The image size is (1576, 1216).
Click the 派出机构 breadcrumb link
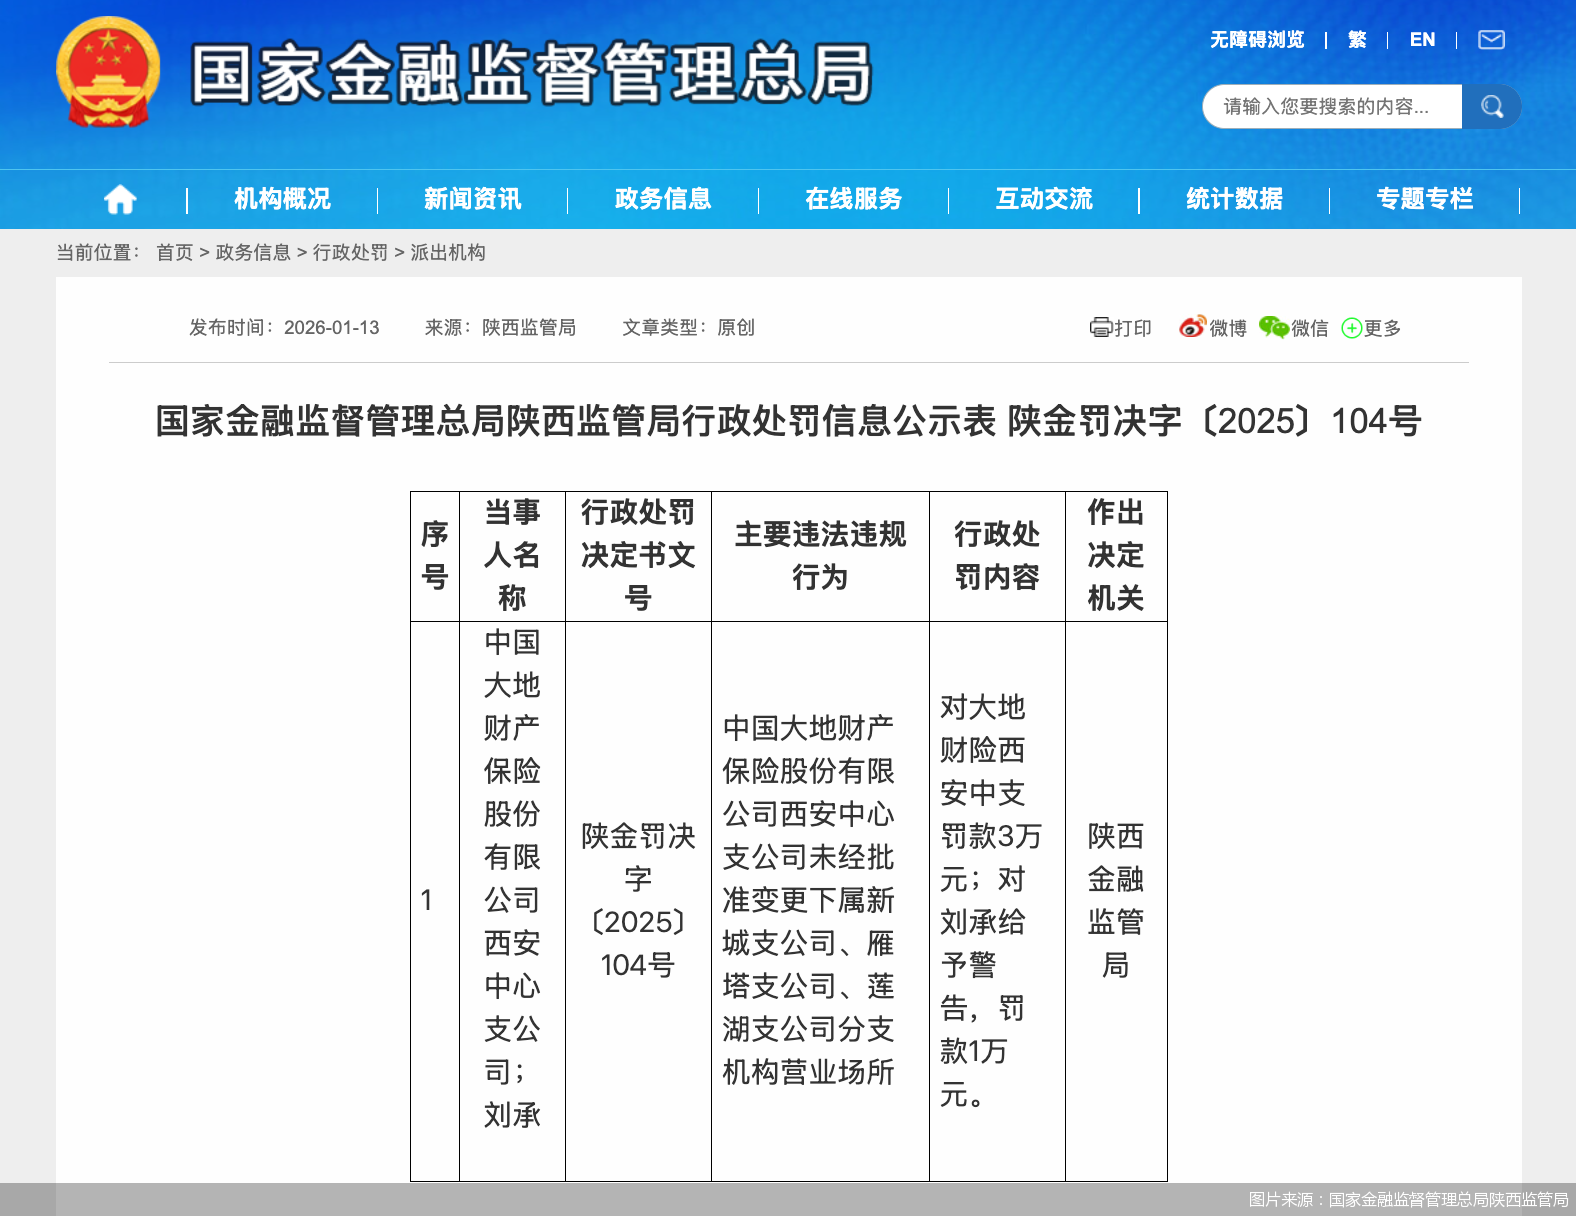click(x=447, y=253)
